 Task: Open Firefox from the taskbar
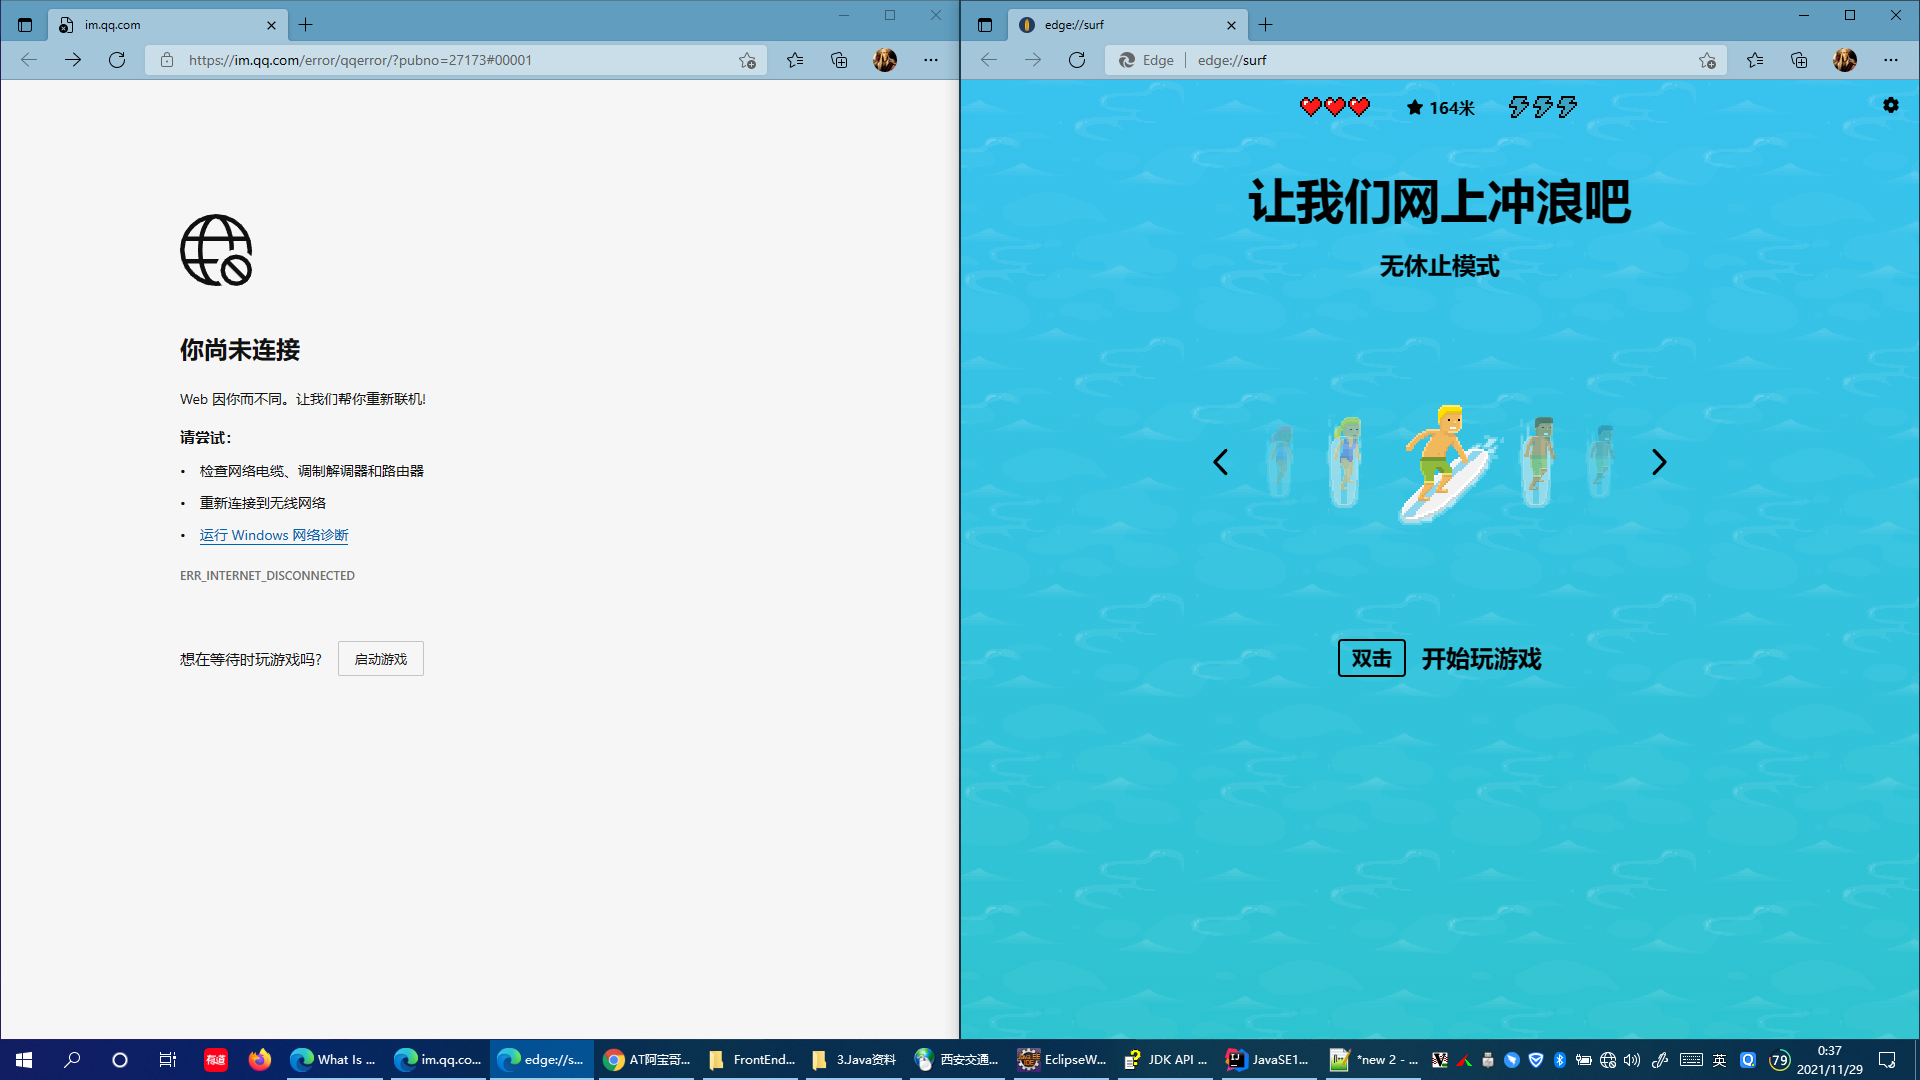(260, 1059)
